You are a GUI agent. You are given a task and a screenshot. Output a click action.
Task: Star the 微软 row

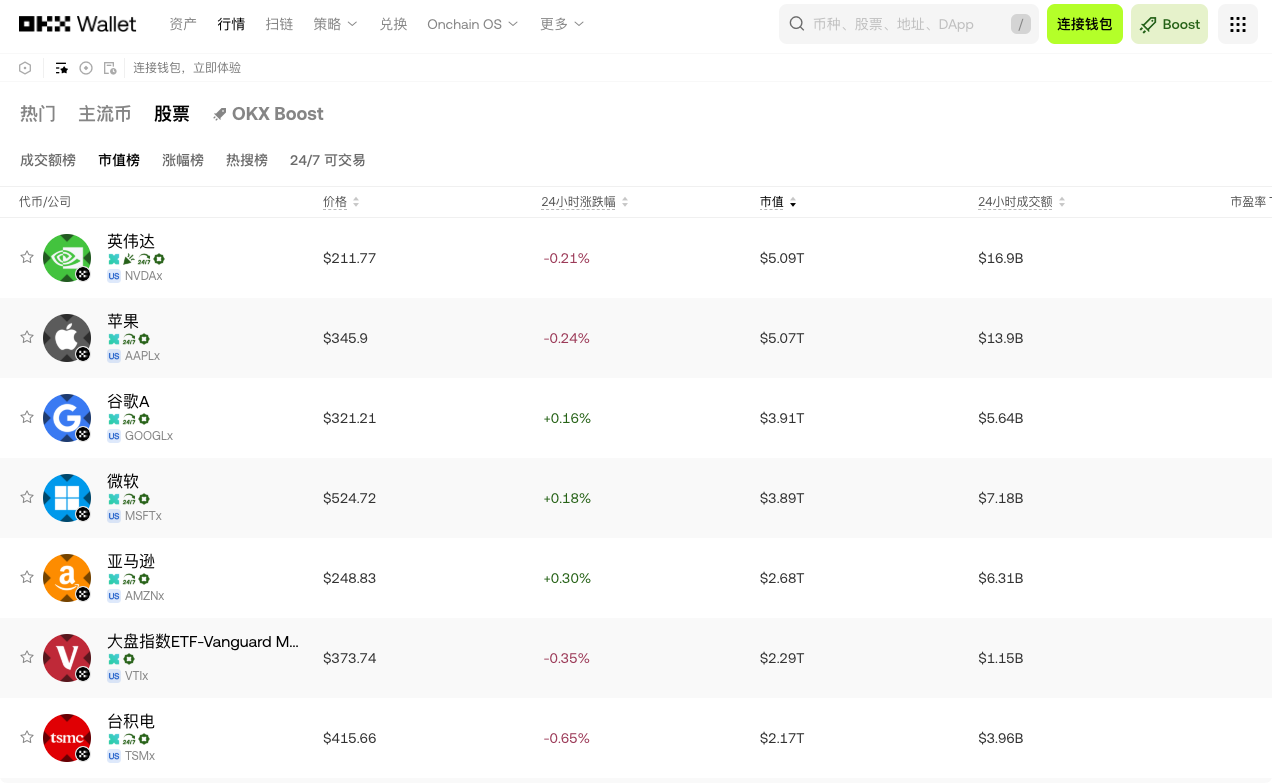(x=27, y=497)
